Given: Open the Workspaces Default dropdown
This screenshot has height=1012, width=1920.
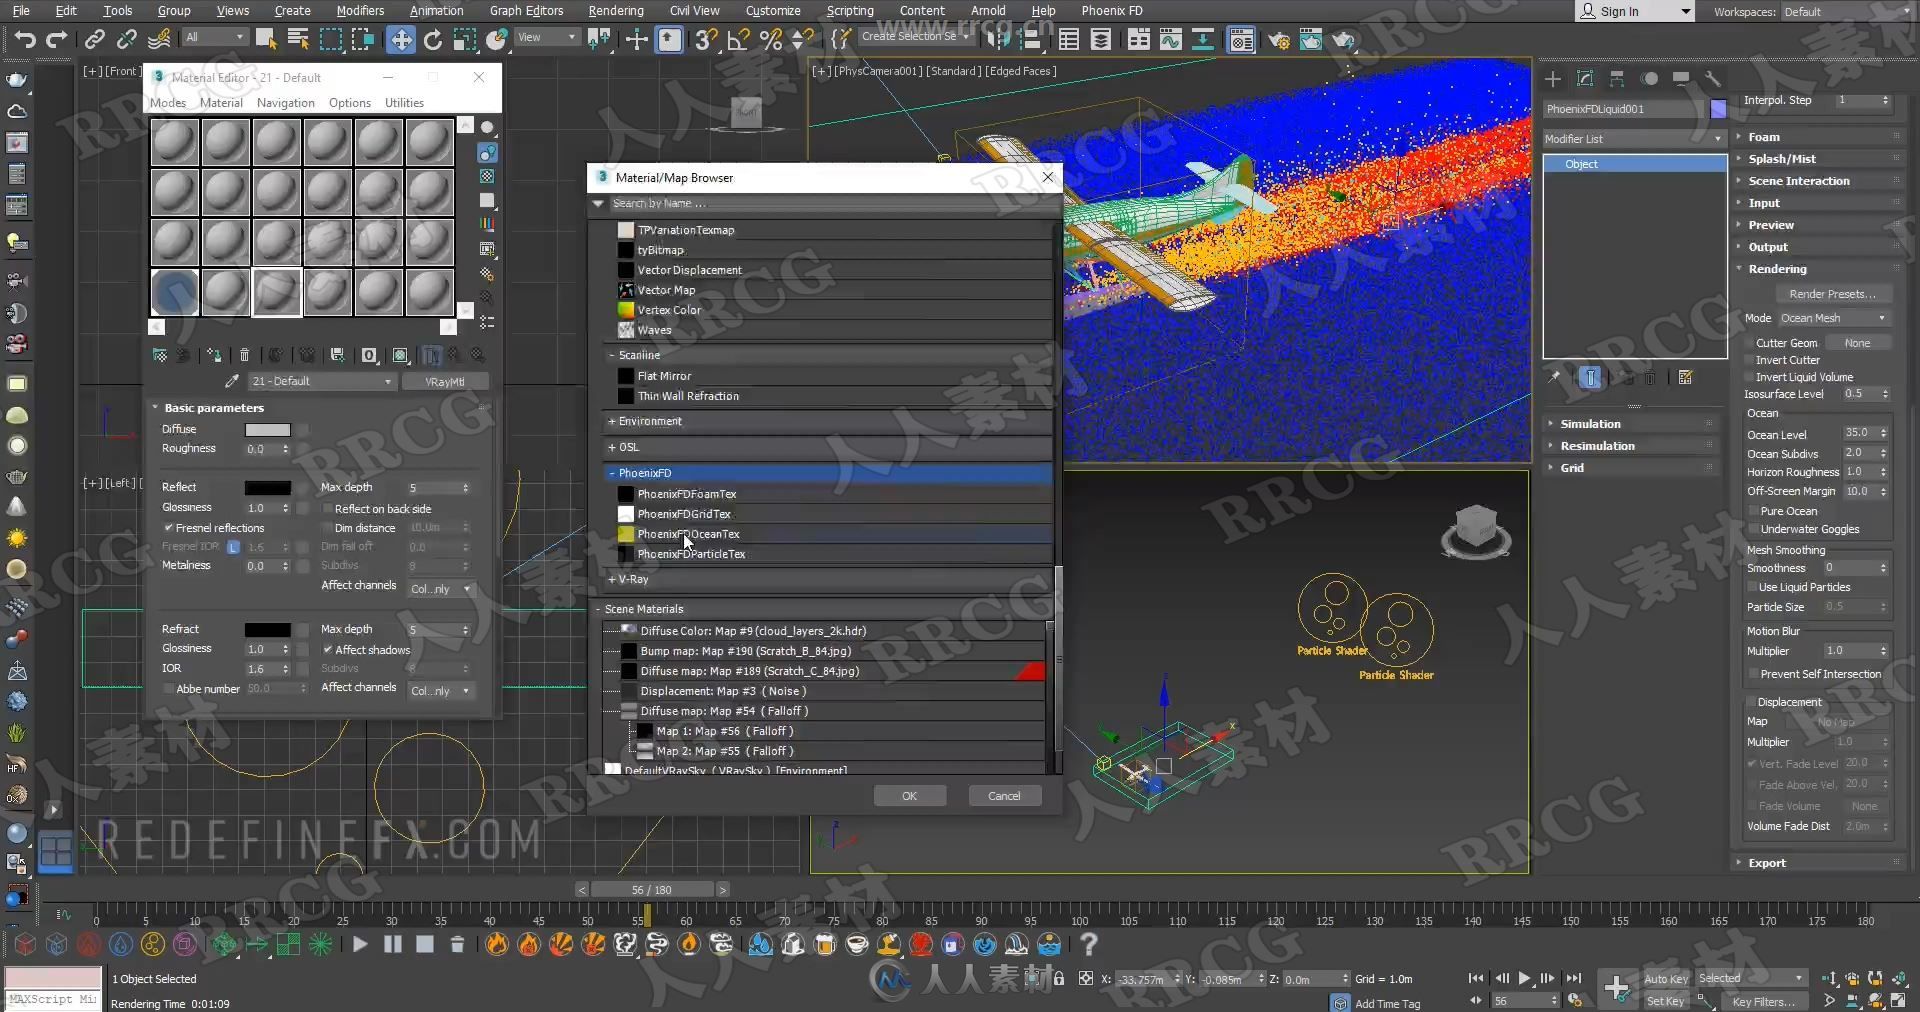Looking at the screenshot, I should (x=1845, y=12).
